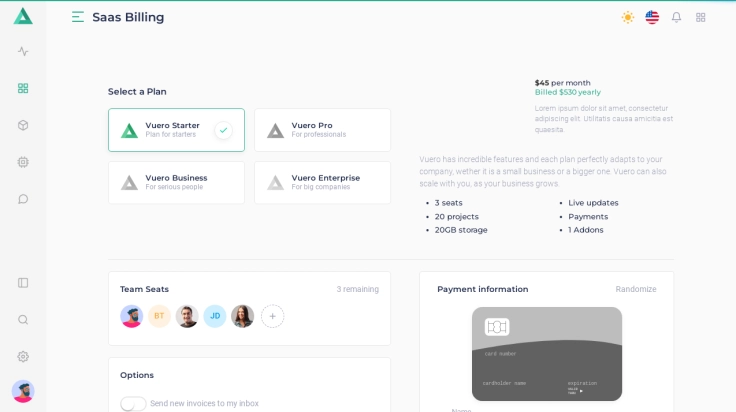Screen dimensions: 736x412
Task: Add a team seat with plus button
Action: (272, 316)
